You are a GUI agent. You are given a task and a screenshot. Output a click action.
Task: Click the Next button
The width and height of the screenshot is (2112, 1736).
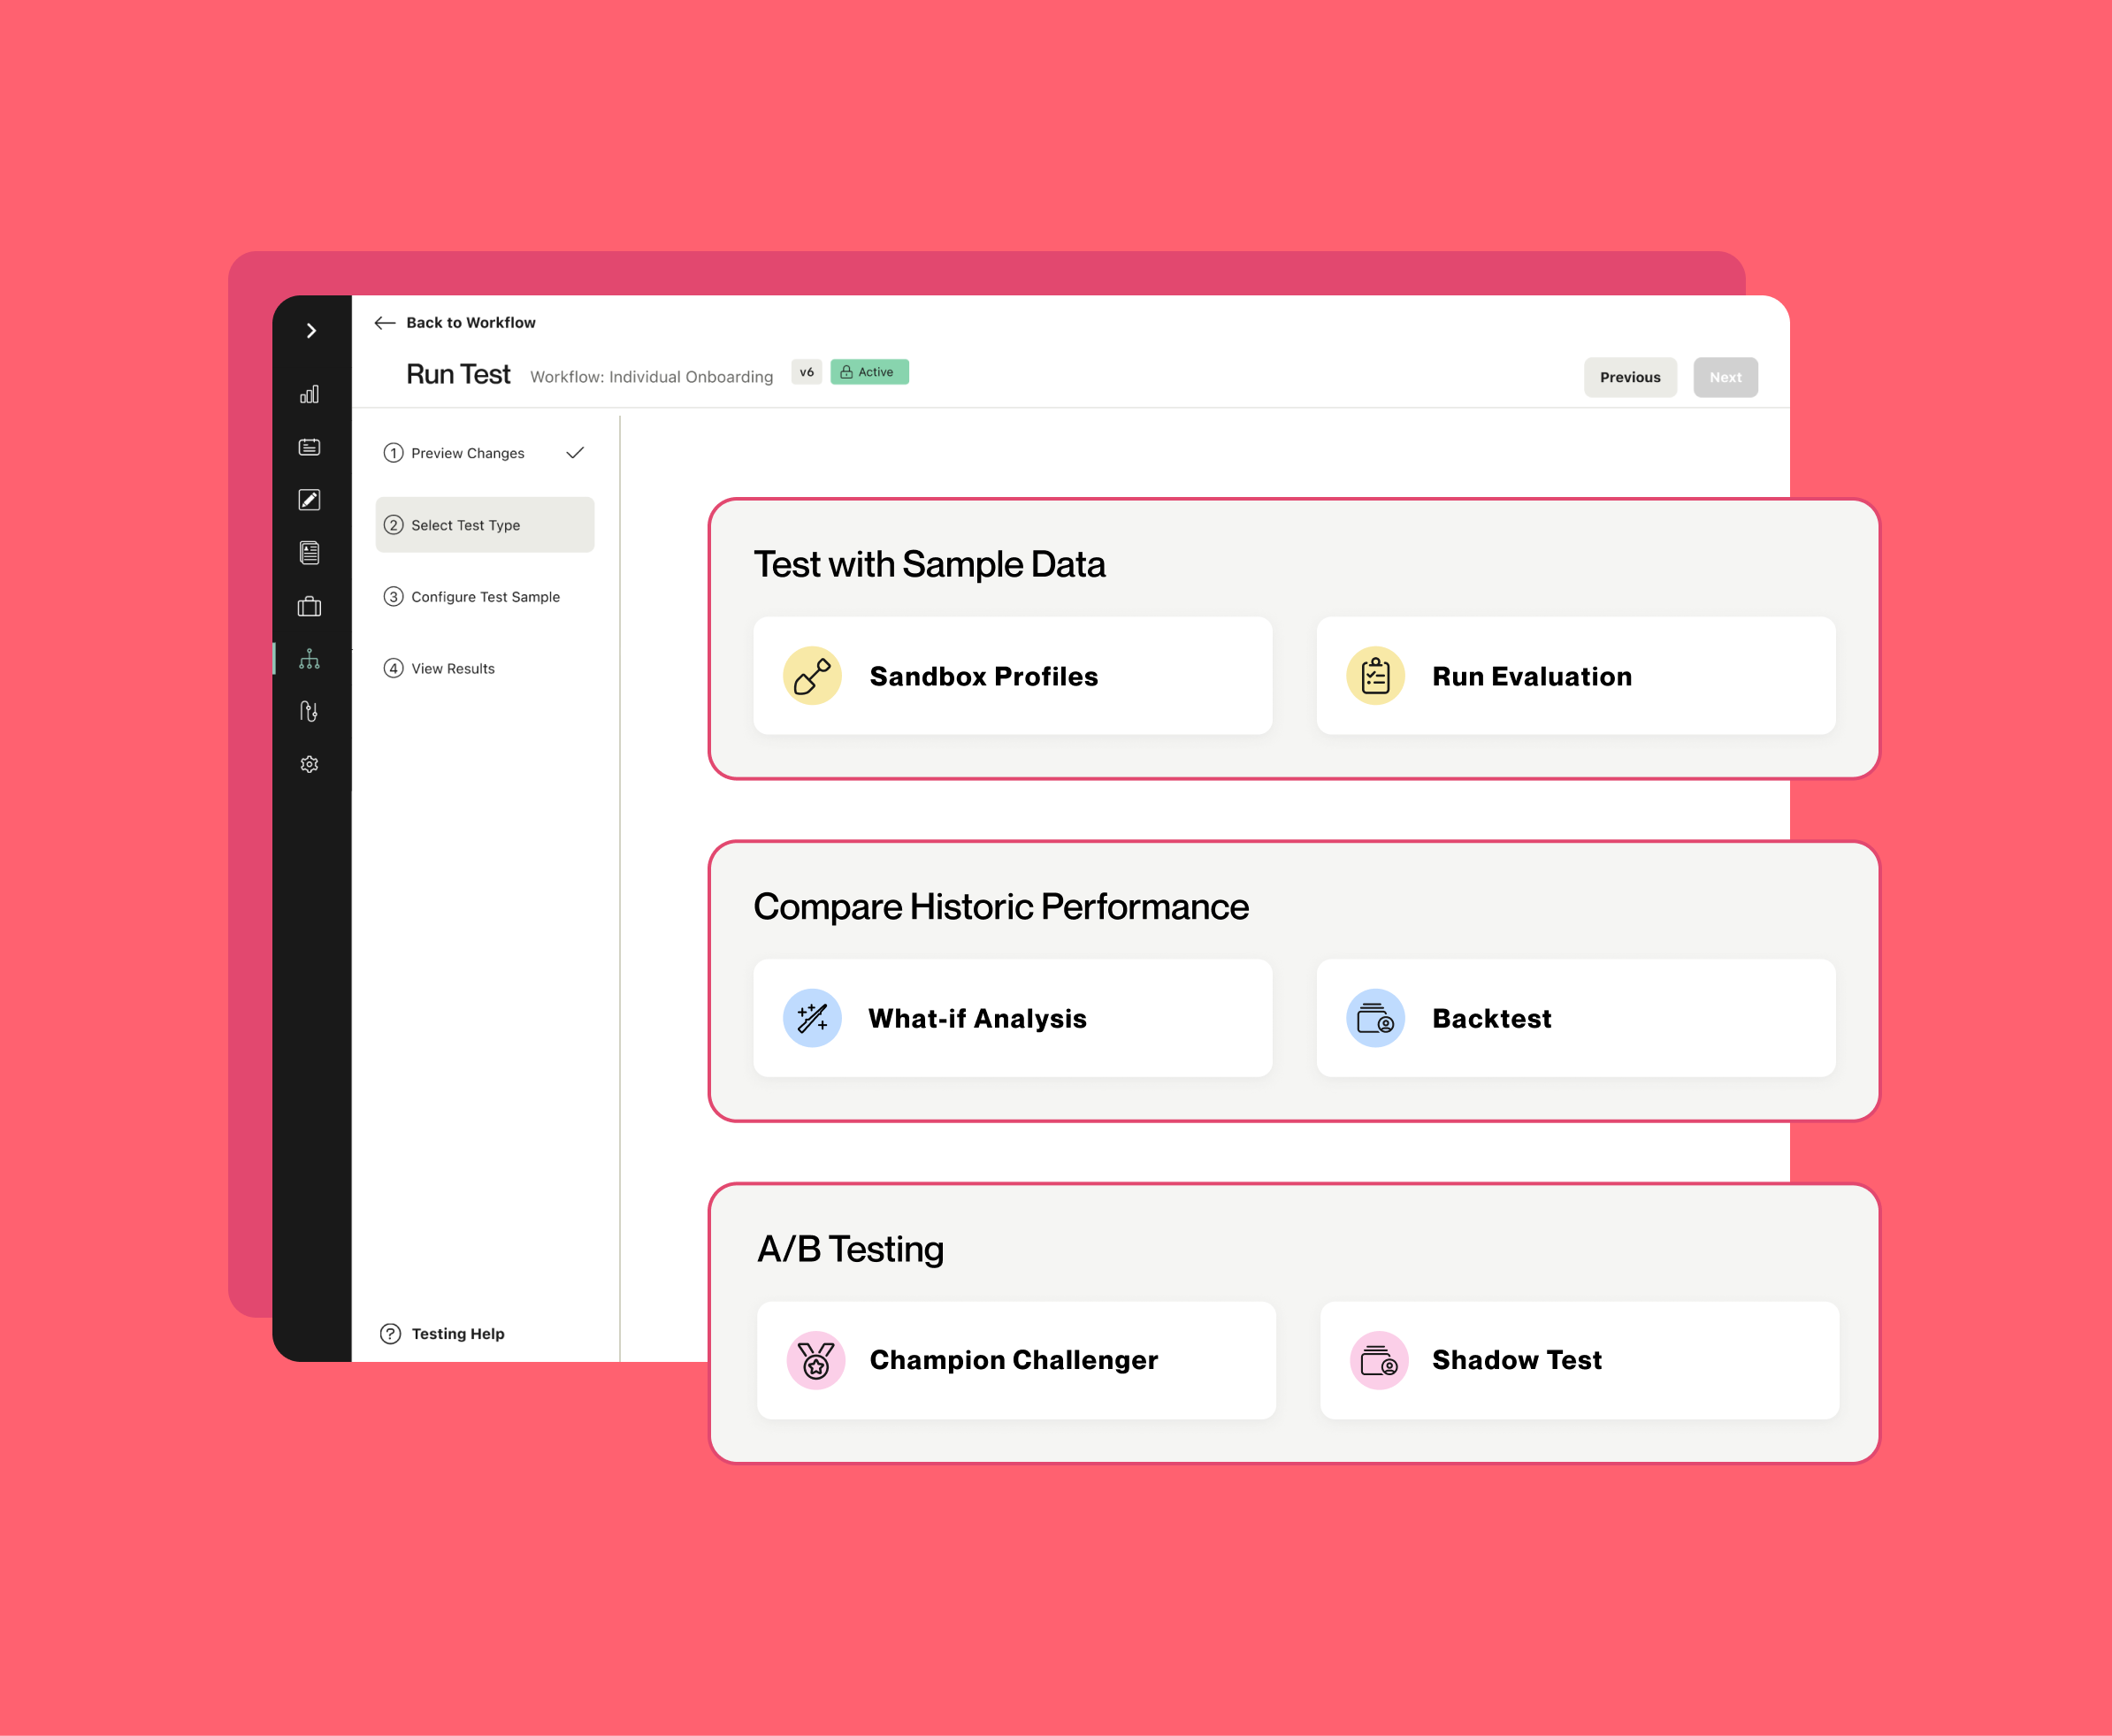[x=1726, y=375]
